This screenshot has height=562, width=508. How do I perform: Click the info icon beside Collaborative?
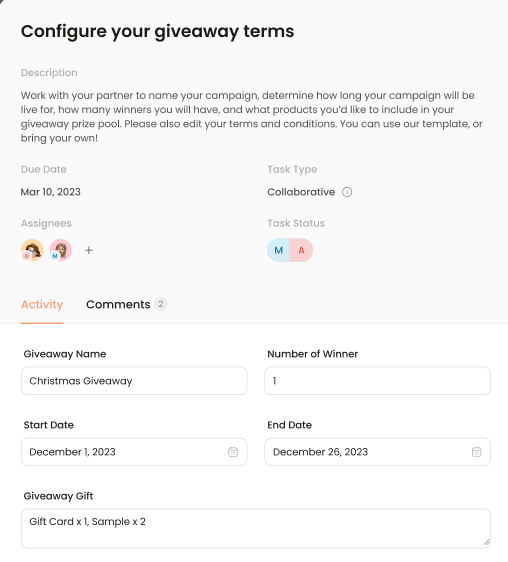coord(347,192)
